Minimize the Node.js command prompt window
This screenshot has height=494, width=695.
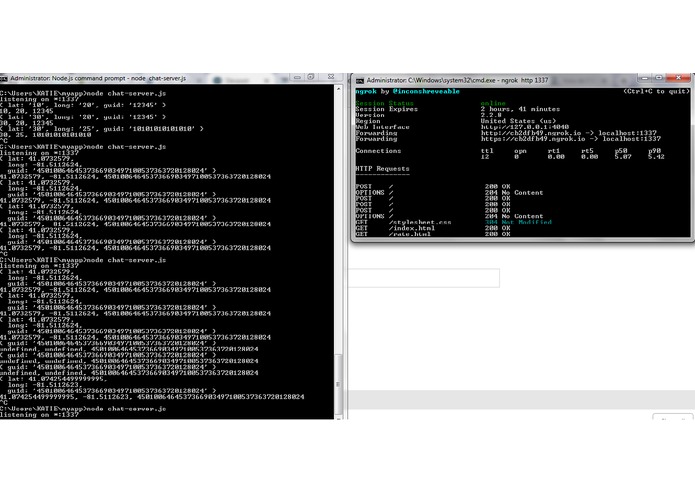click(x=297, y=77)
